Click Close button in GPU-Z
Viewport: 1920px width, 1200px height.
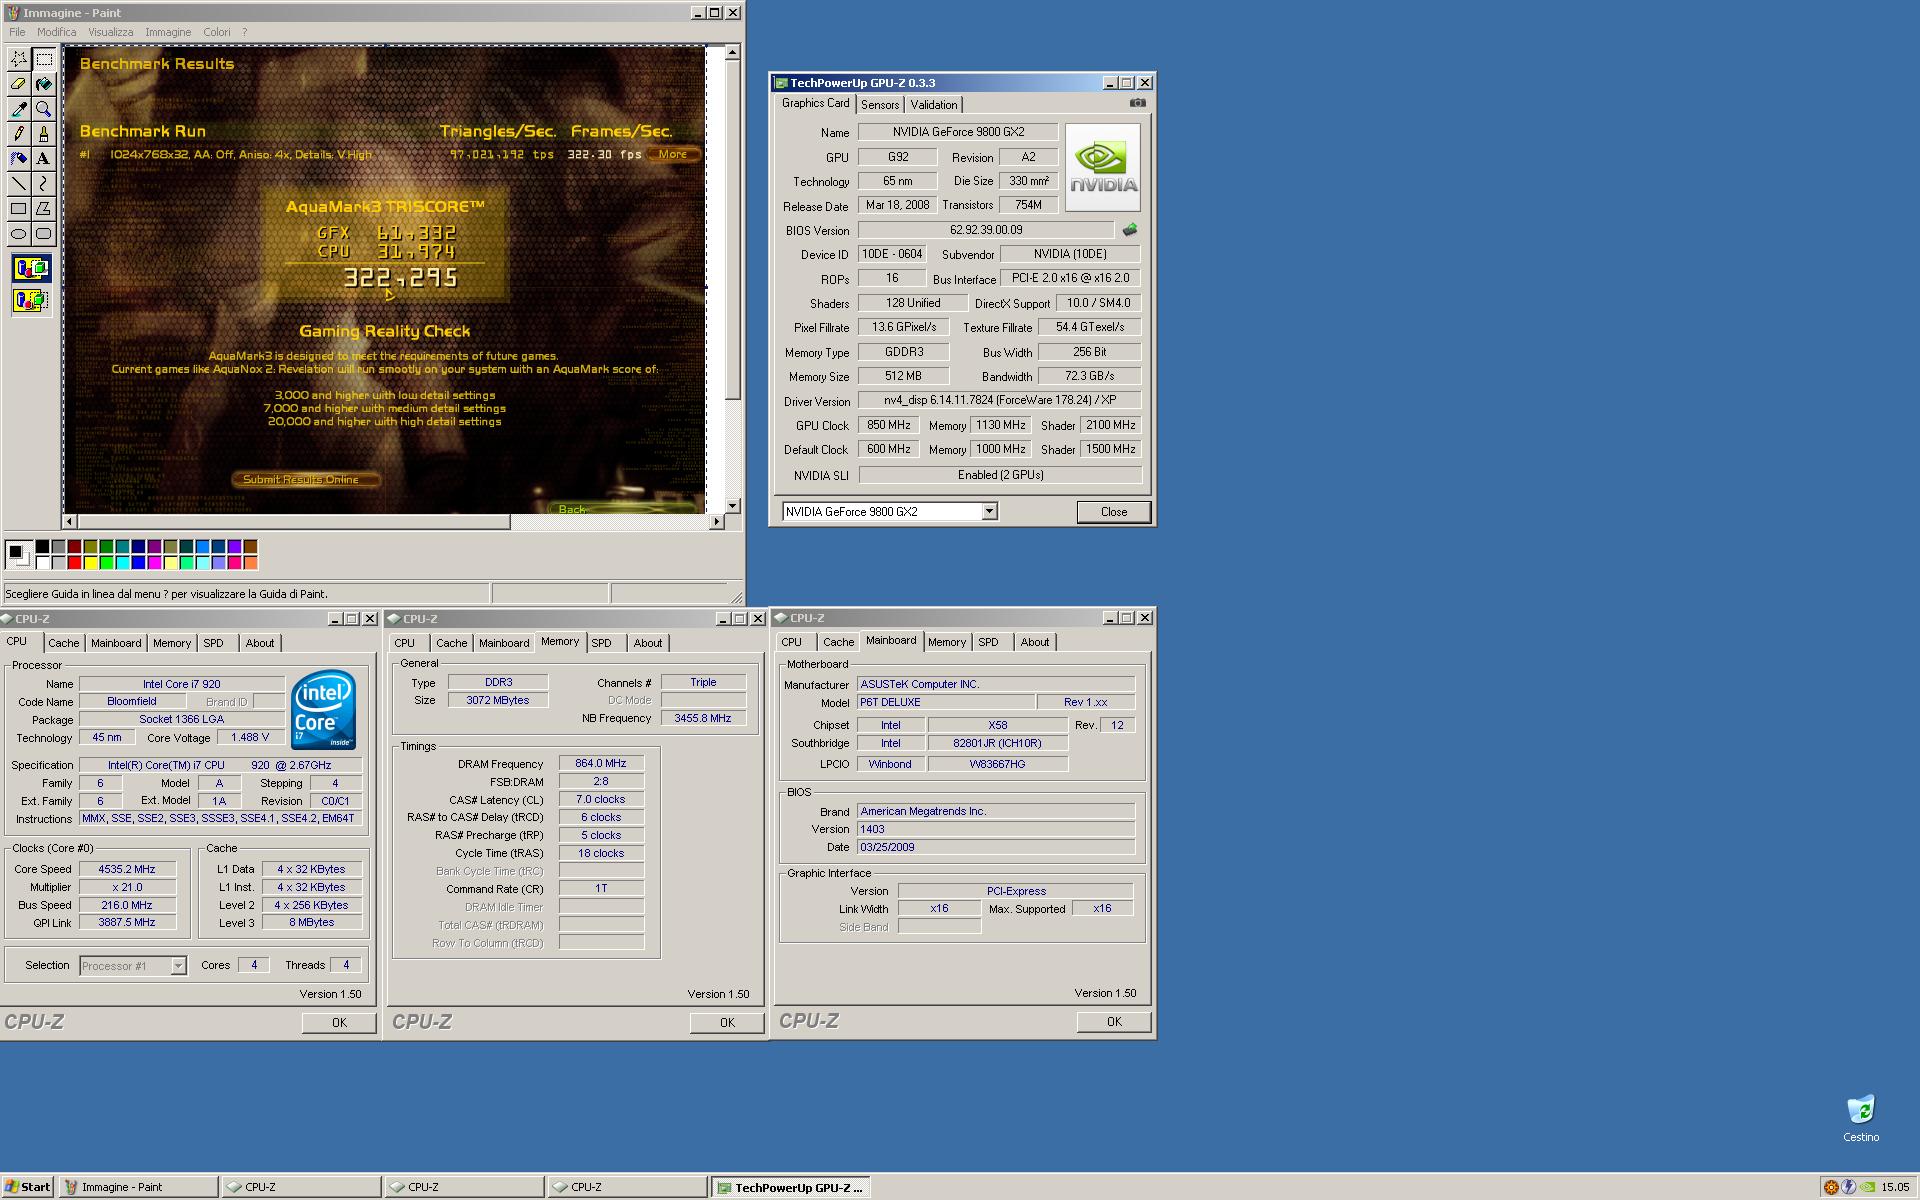(1114, 512)
